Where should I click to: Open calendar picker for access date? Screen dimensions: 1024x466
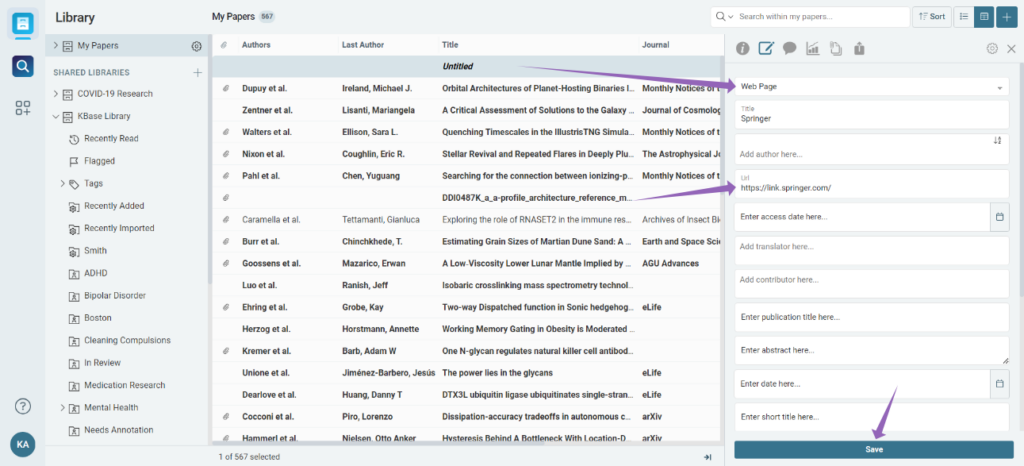(x=999, y=216)
